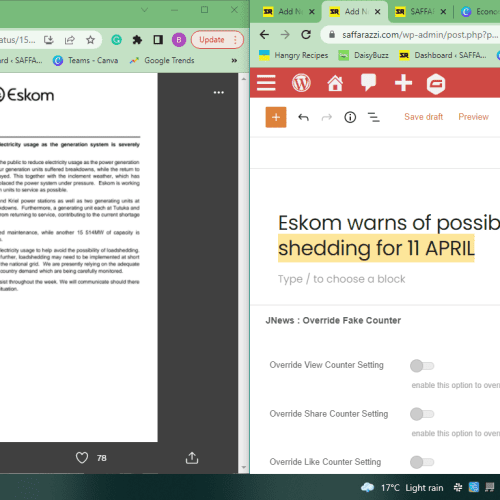
Task: Click the left window's scrollbar up arrow
Action: pyautogui.click(x=244, y=79)
